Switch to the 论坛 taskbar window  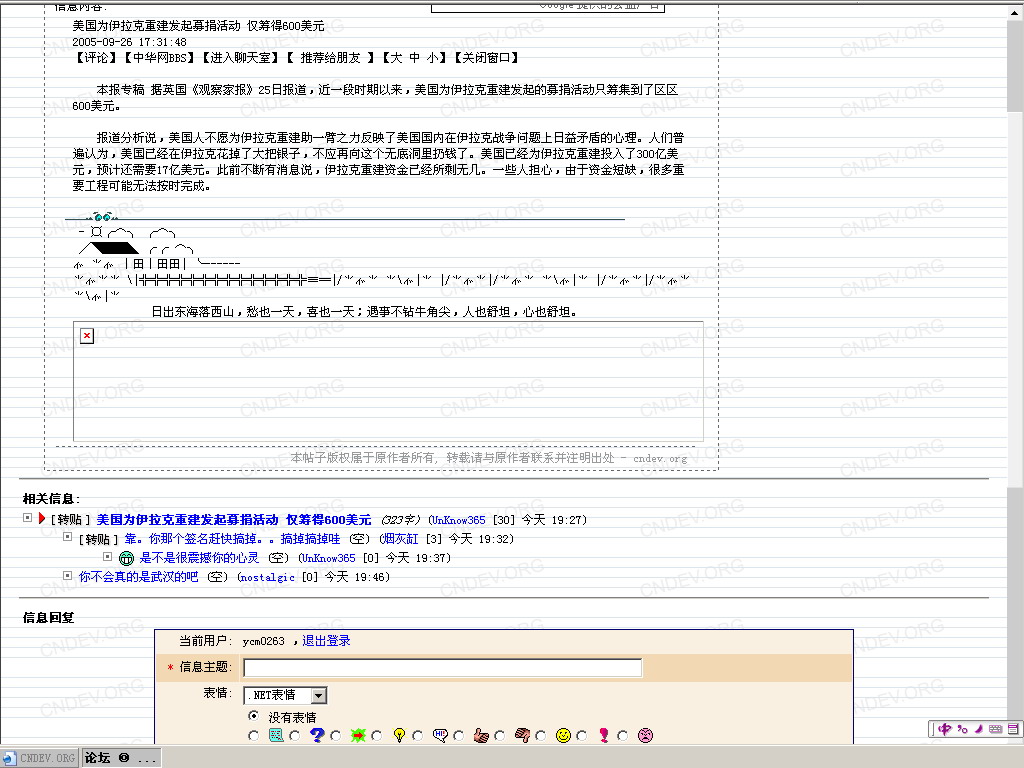click(x=120, y=758)
